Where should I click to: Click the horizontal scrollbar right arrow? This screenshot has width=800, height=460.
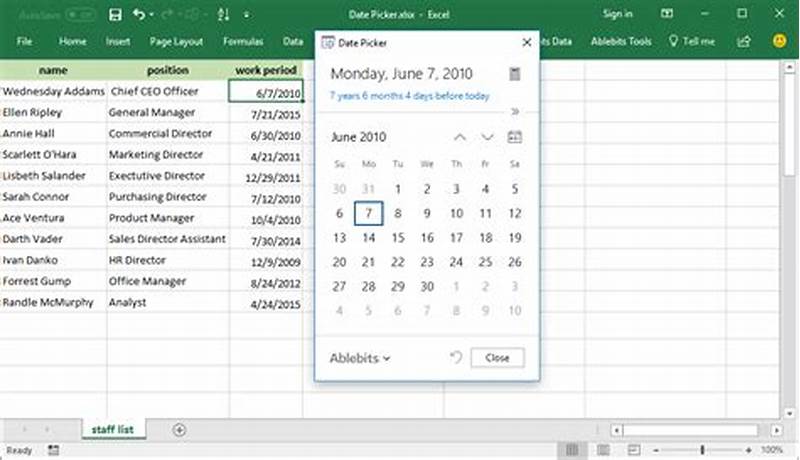tap(777, 430)
